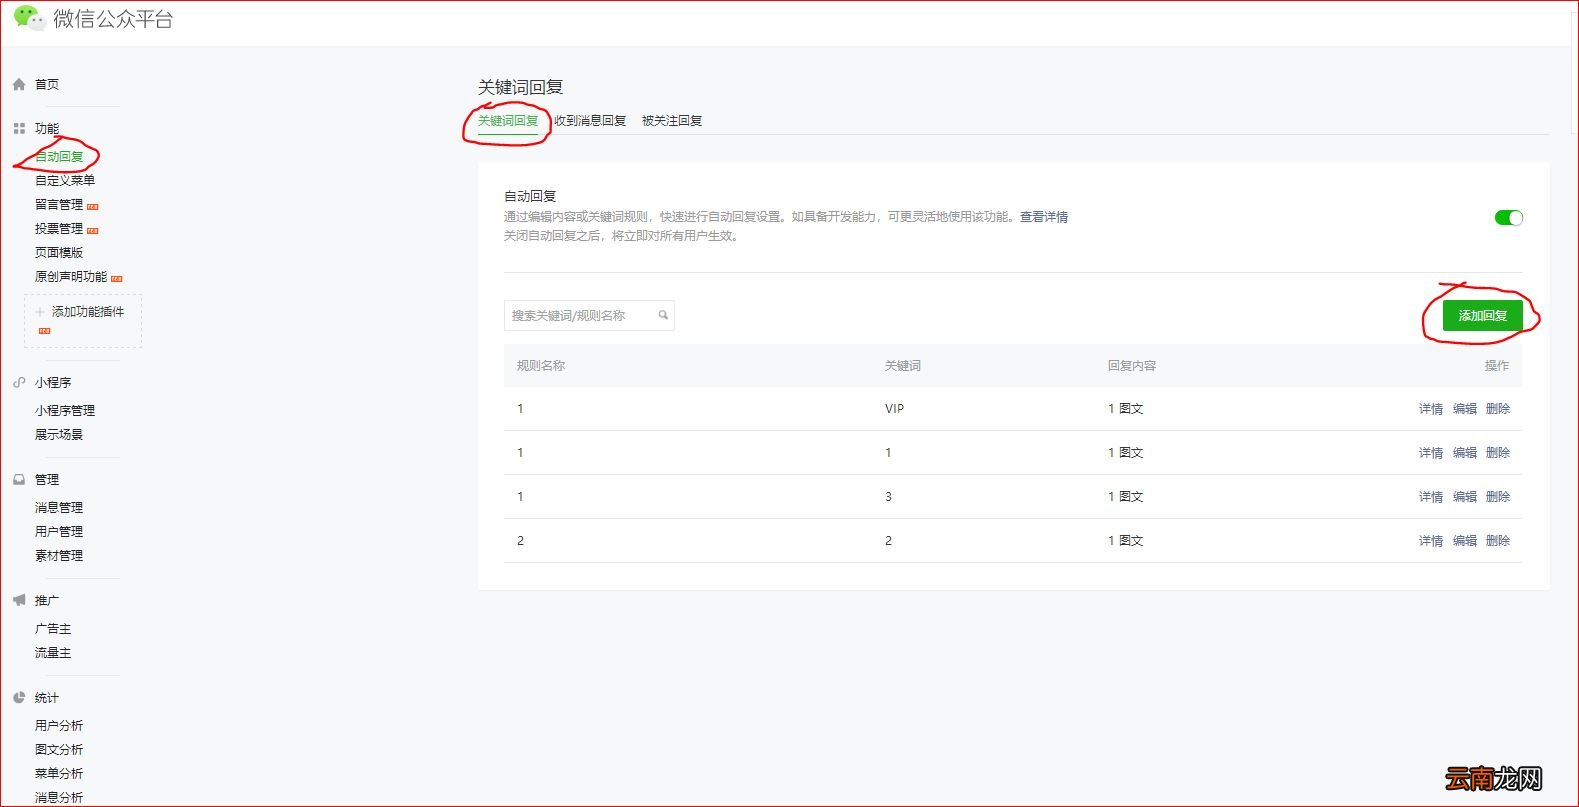Click 删除 for the keyword 1 row
1579x807 pixels.
point(1498,453)
